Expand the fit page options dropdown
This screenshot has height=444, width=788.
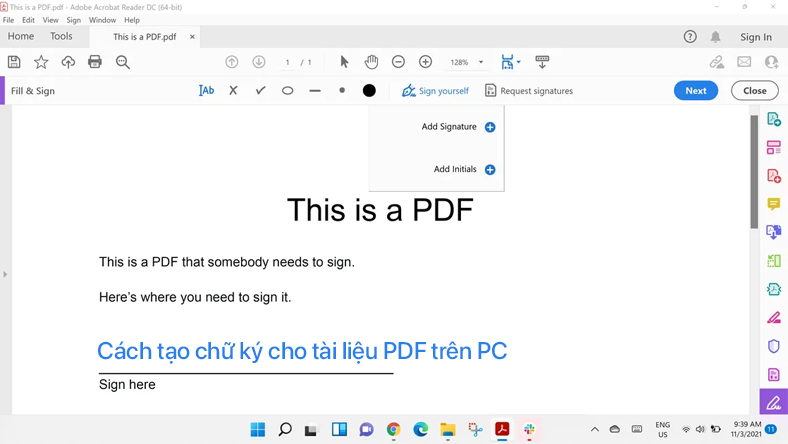click(518, 62)
